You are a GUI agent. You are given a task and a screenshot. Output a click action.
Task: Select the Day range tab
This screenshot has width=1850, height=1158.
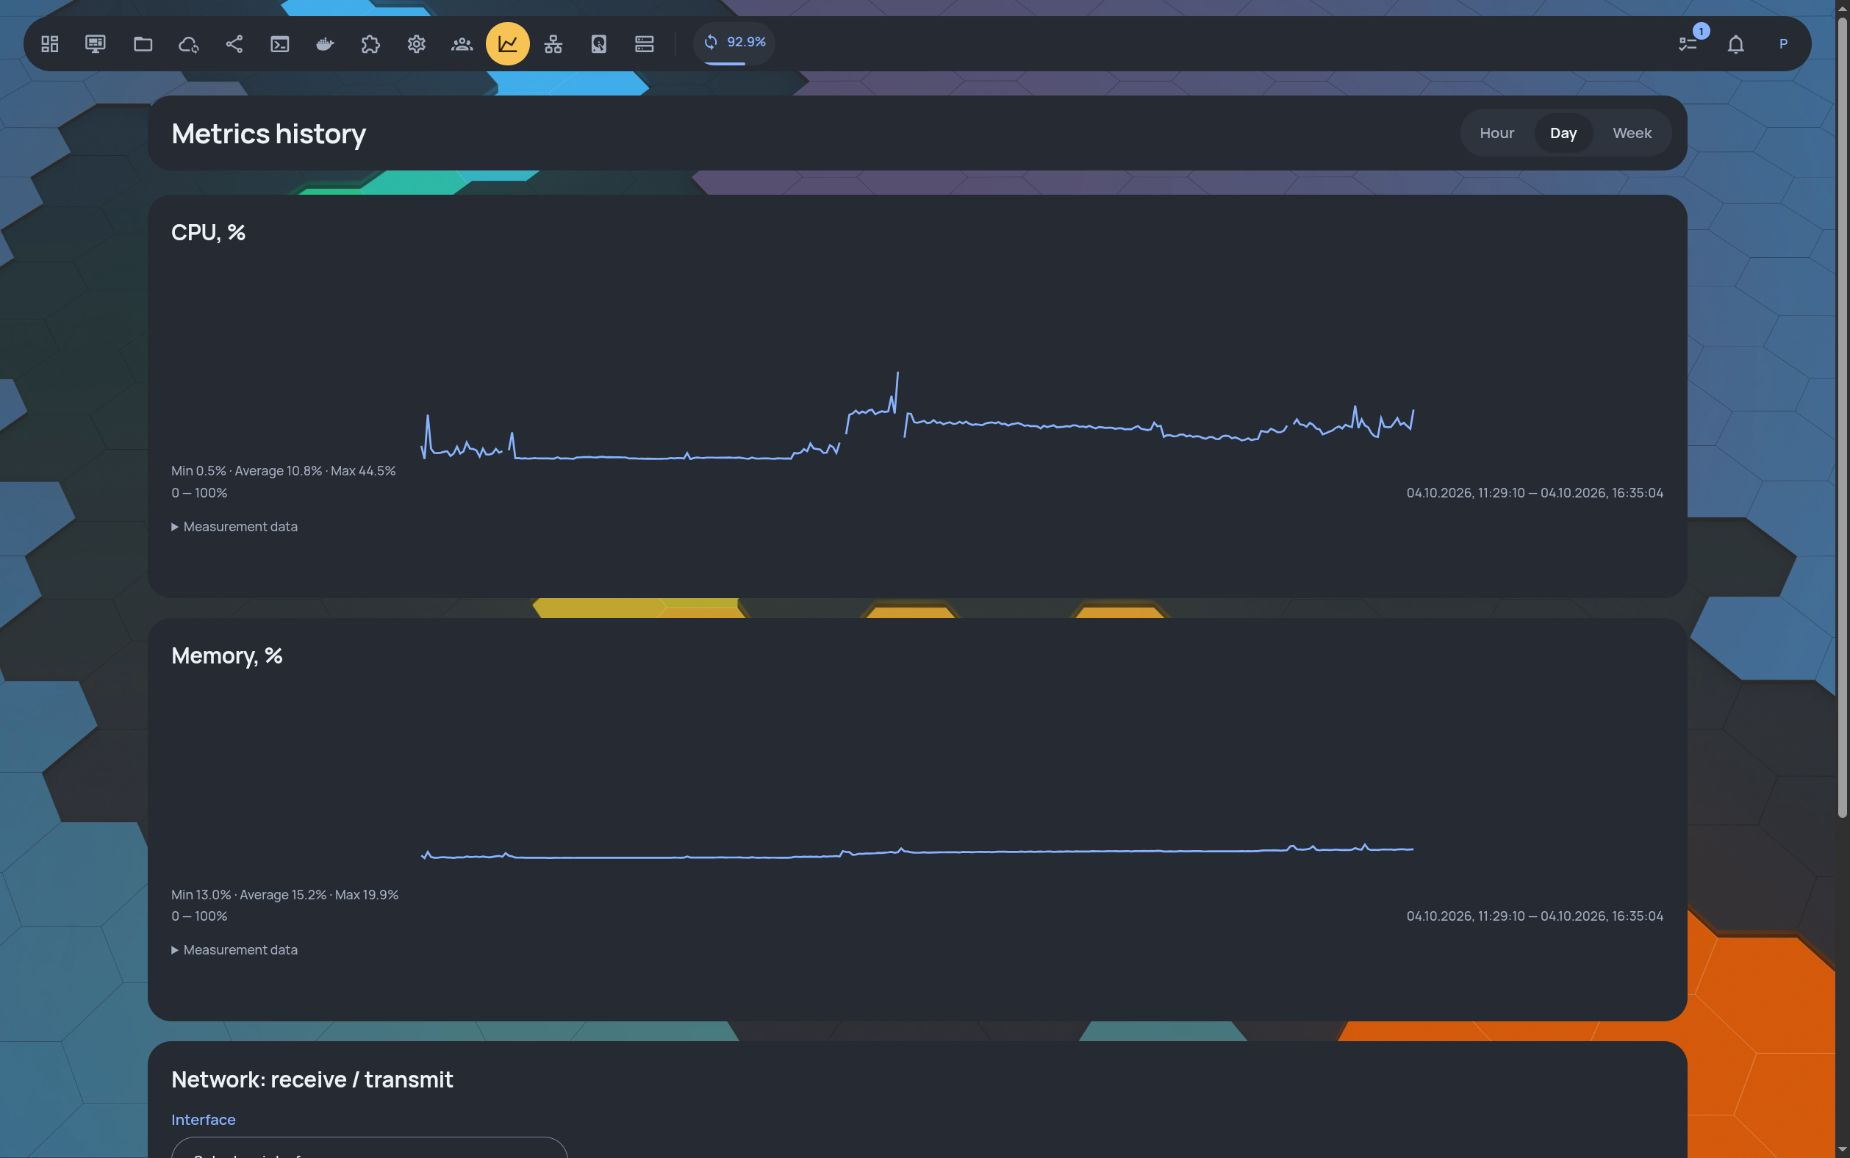pos(1563,133)
